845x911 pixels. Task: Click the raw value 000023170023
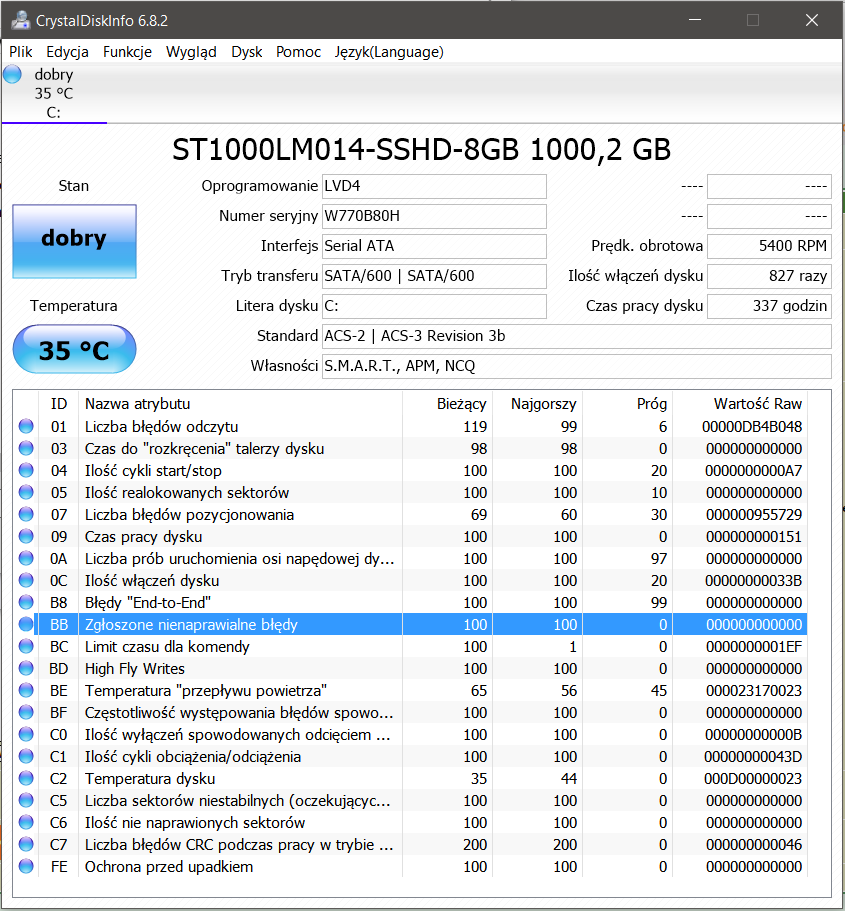pos(754,691)
